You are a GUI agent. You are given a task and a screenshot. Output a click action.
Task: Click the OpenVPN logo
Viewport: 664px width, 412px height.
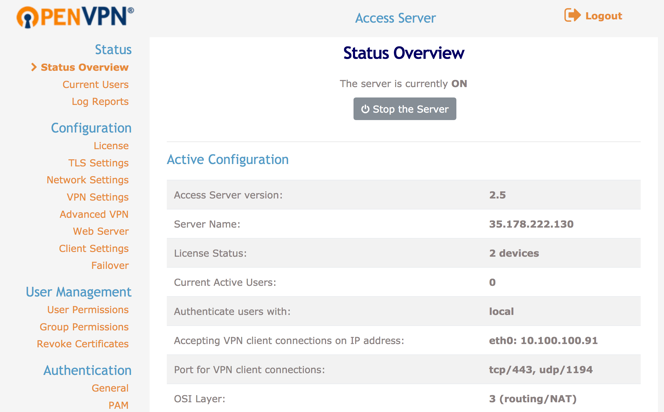(x=75, y=17)
